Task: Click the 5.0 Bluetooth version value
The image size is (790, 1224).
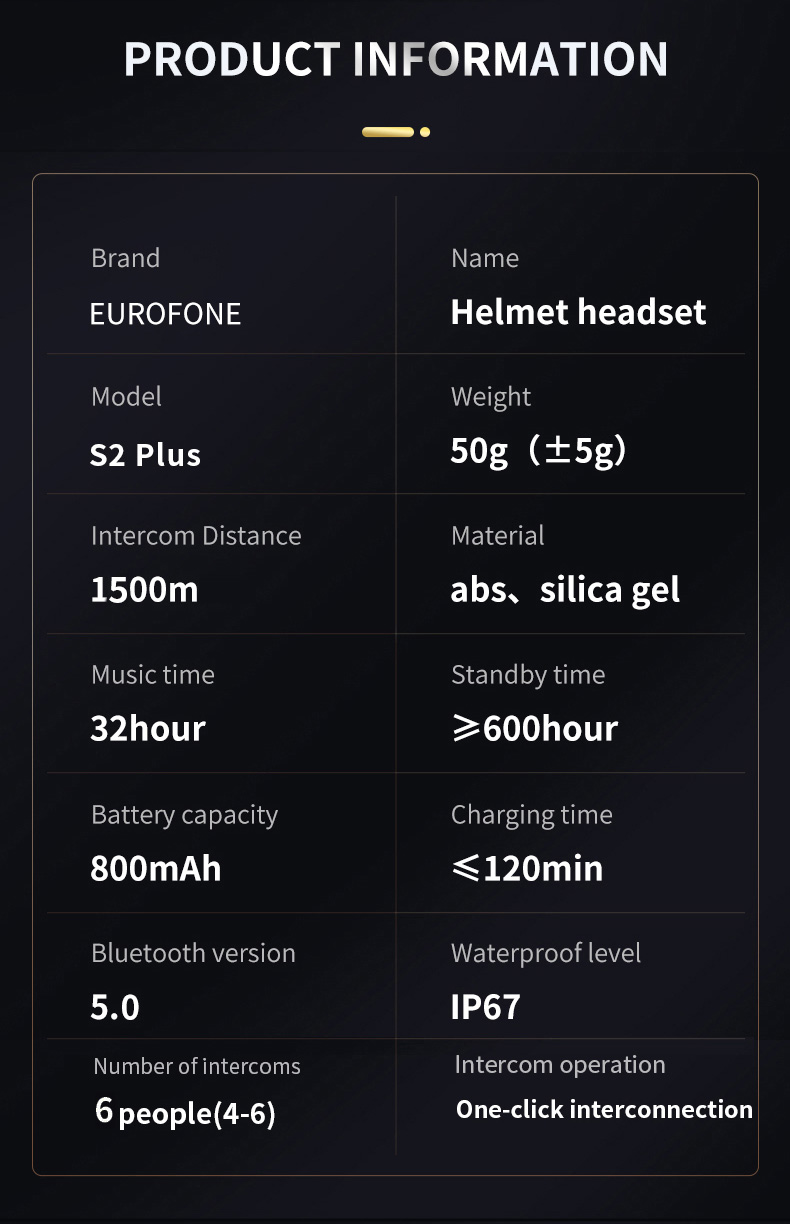Action: point(115,1007)
